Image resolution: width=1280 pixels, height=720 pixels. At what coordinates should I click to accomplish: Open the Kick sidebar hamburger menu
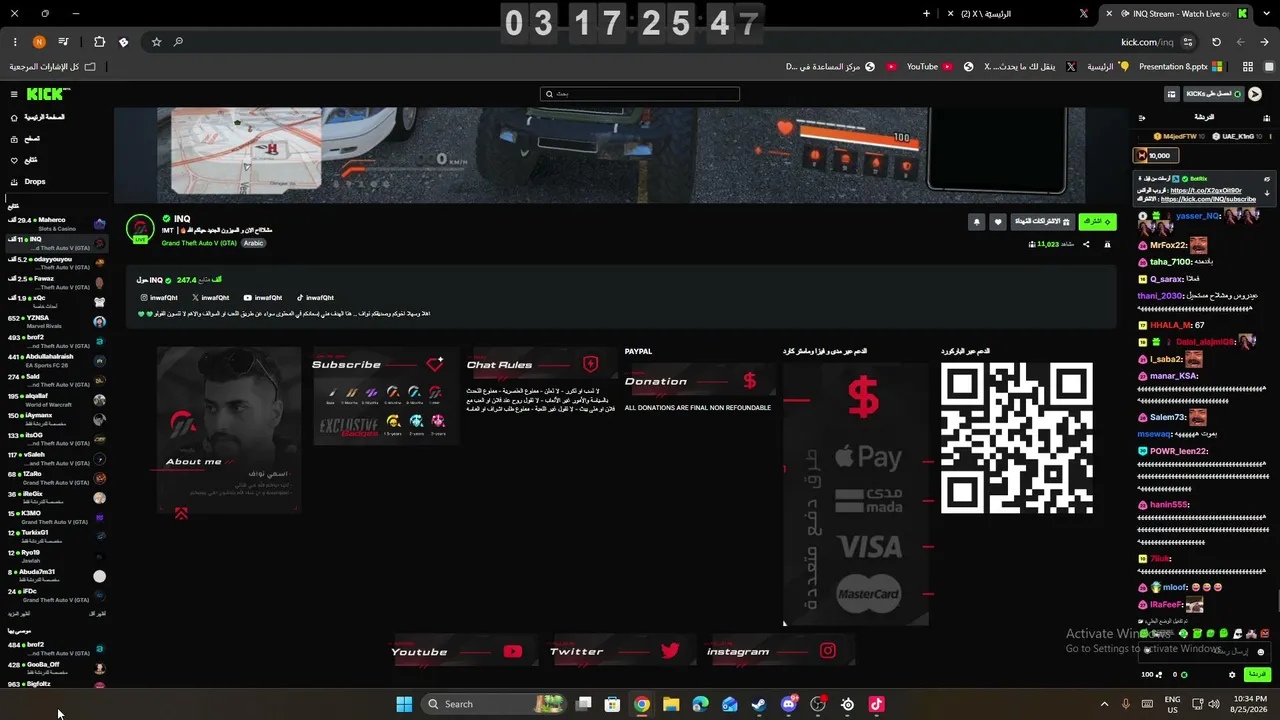click(14, 94)
